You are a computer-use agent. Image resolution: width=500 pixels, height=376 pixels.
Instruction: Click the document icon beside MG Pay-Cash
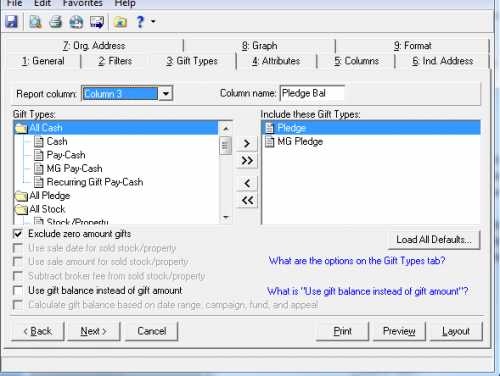[39, 169]
